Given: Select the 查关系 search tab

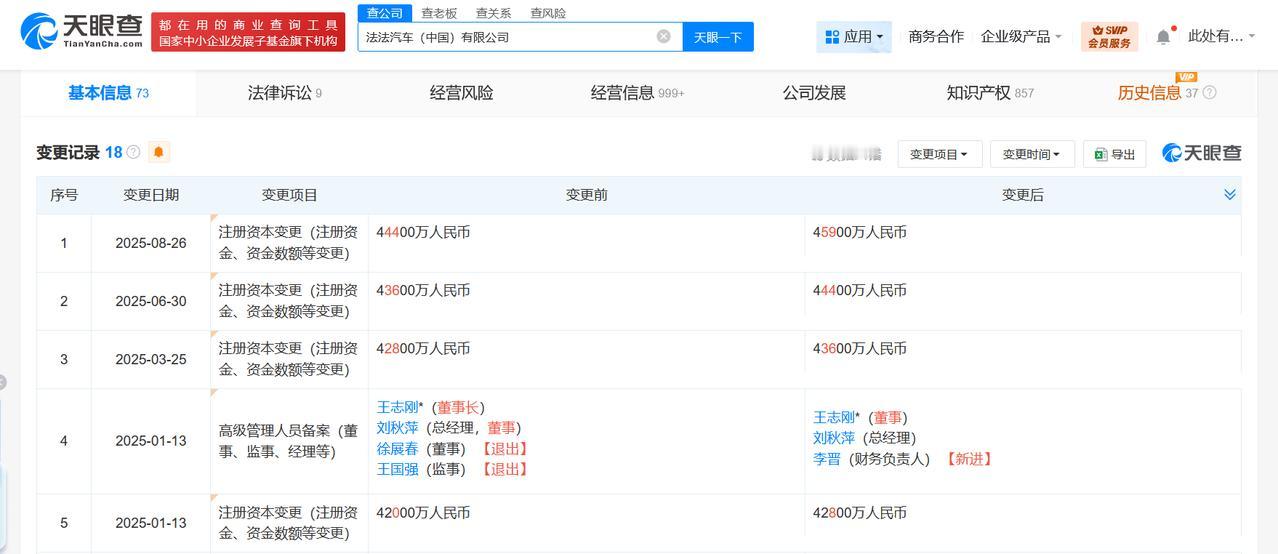Looking at the screenshot, I should click(493, 13).
